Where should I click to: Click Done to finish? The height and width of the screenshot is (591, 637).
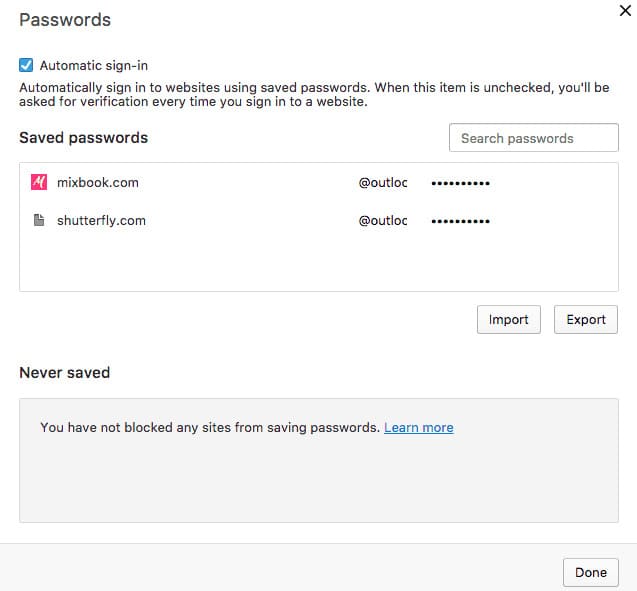pyautogui.click(x=590, y=572)
